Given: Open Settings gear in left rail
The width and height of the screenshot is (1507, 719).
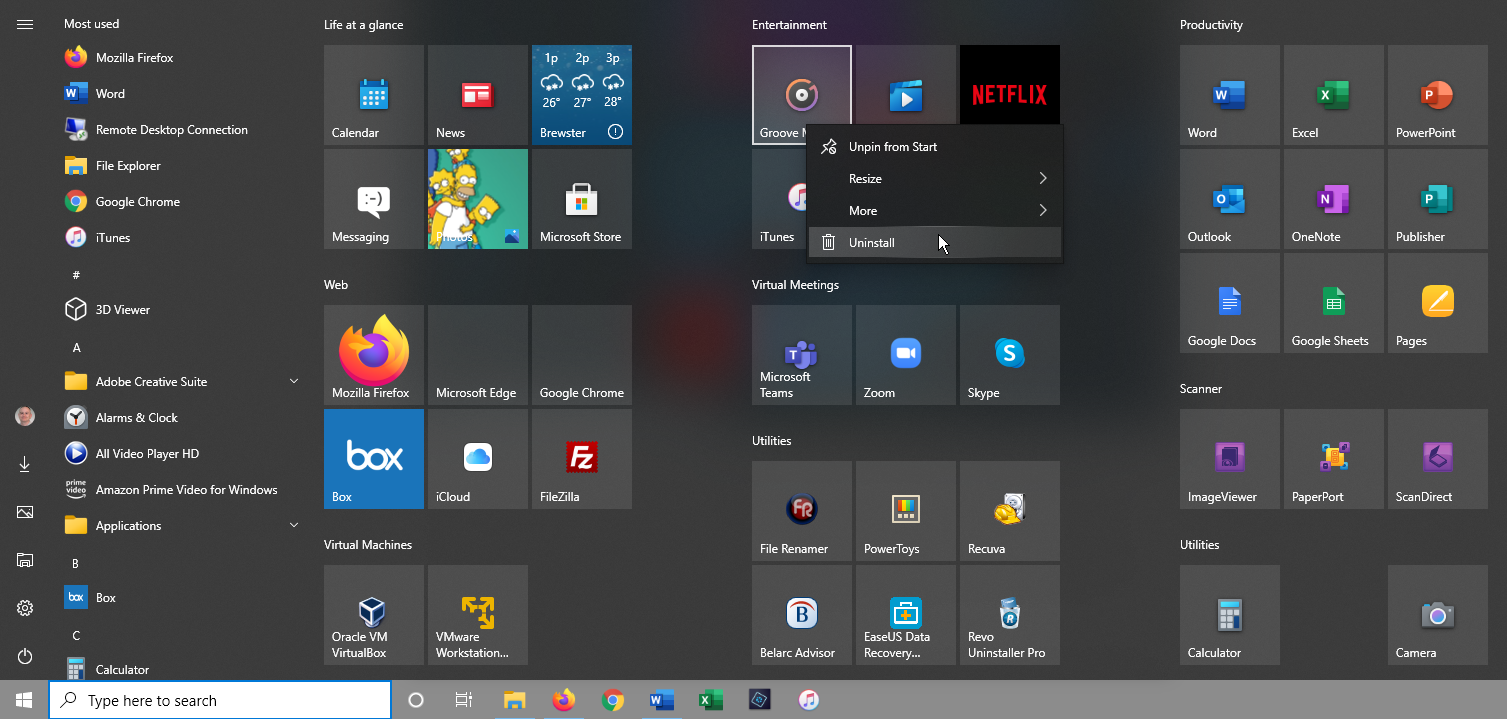Looking at the screenshot, I should click(25, 608).
